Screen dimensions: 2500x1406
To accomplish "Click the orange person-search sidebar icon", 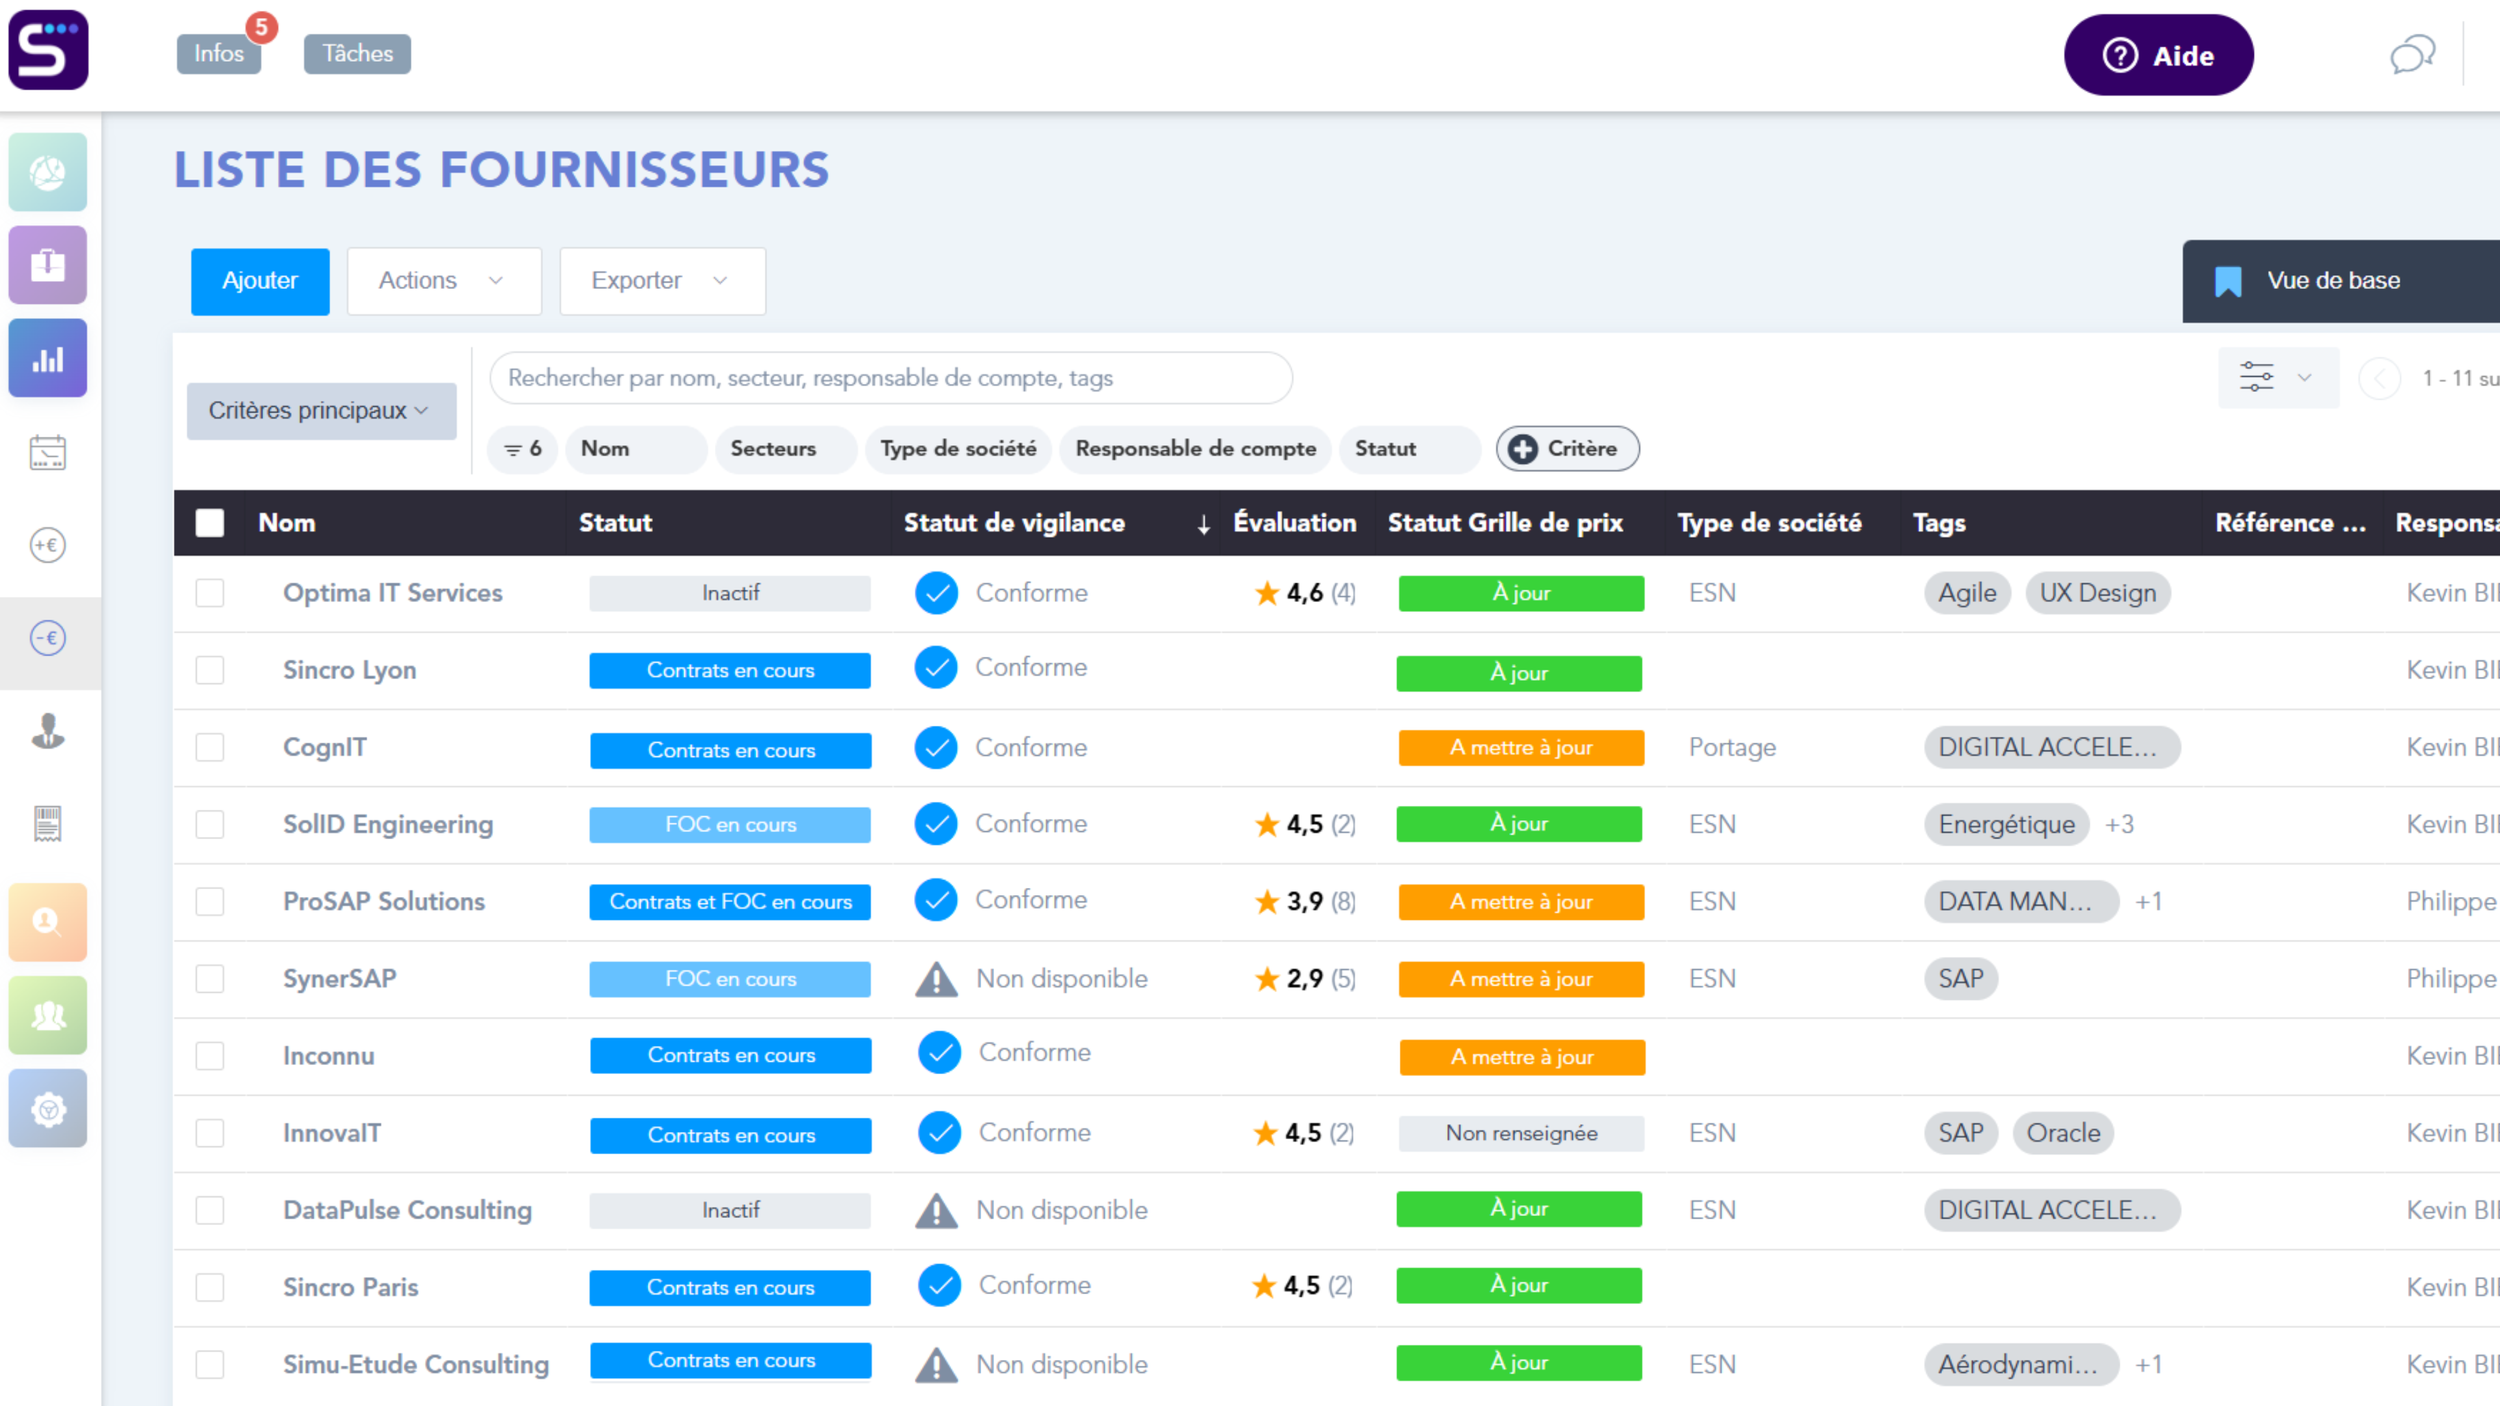I will (47, 921).
